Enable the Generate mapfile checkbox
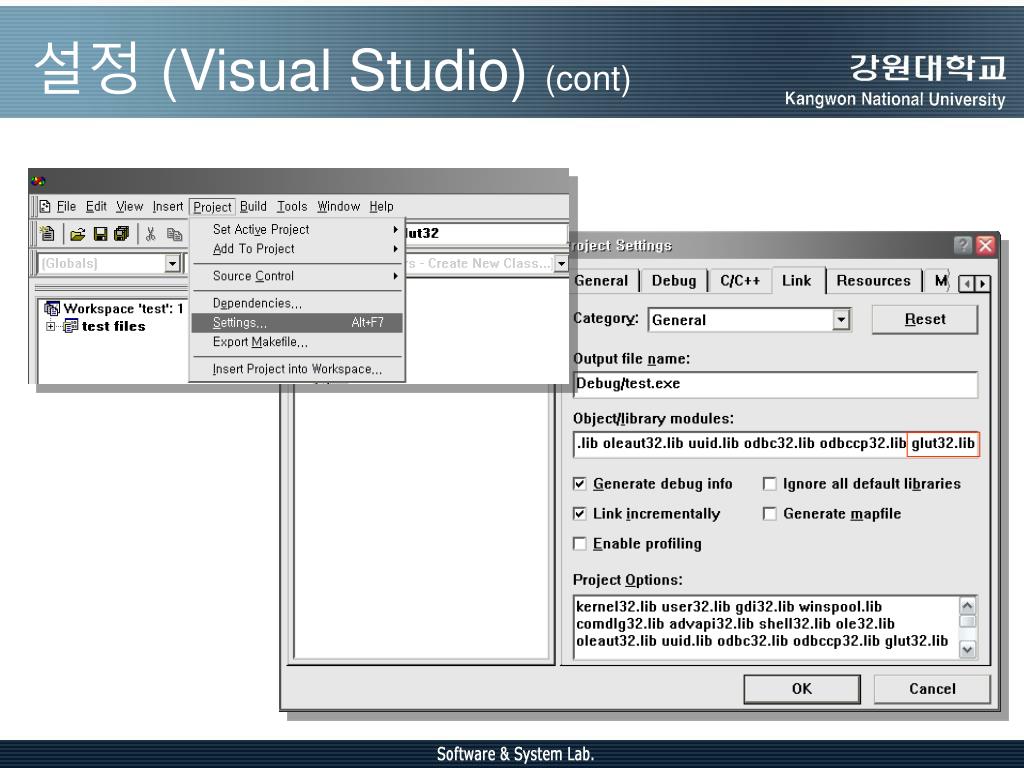The image size is (1024, 768). [770, 514]
